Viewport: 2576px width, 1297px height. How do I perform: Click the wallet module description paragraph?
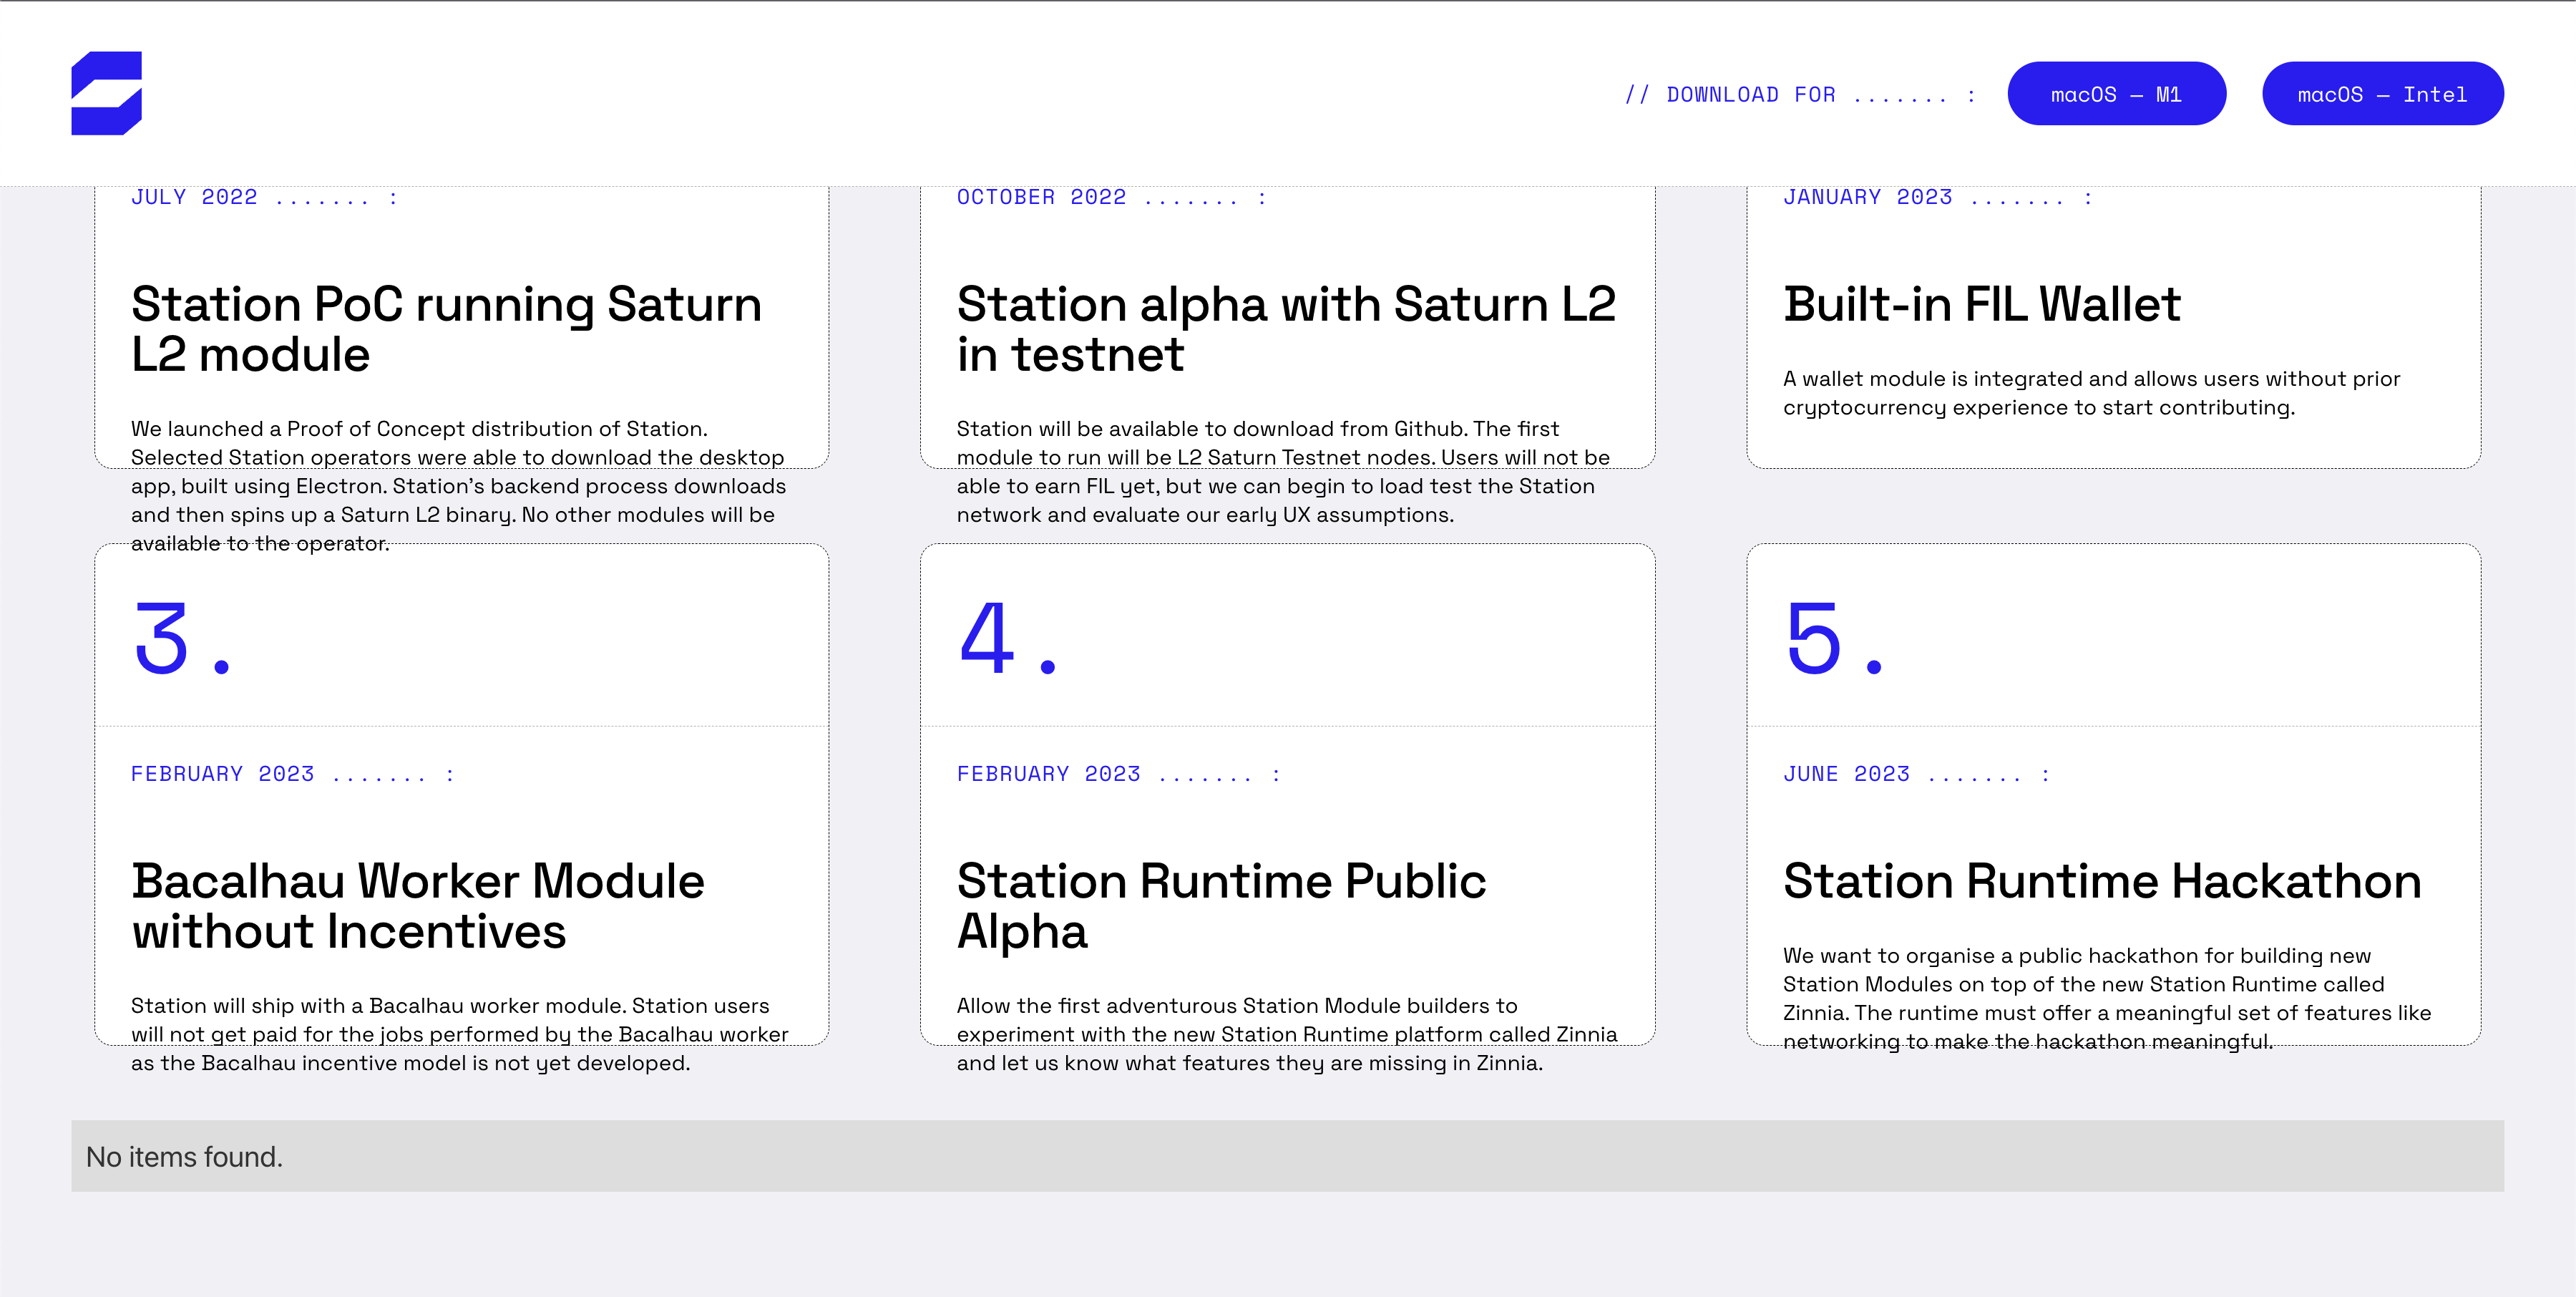pos(2091,393)
